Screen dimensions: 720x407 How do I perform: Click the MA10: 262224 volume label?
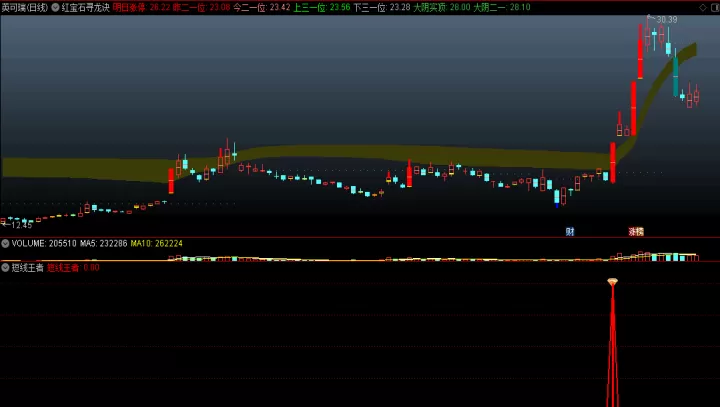157,243
